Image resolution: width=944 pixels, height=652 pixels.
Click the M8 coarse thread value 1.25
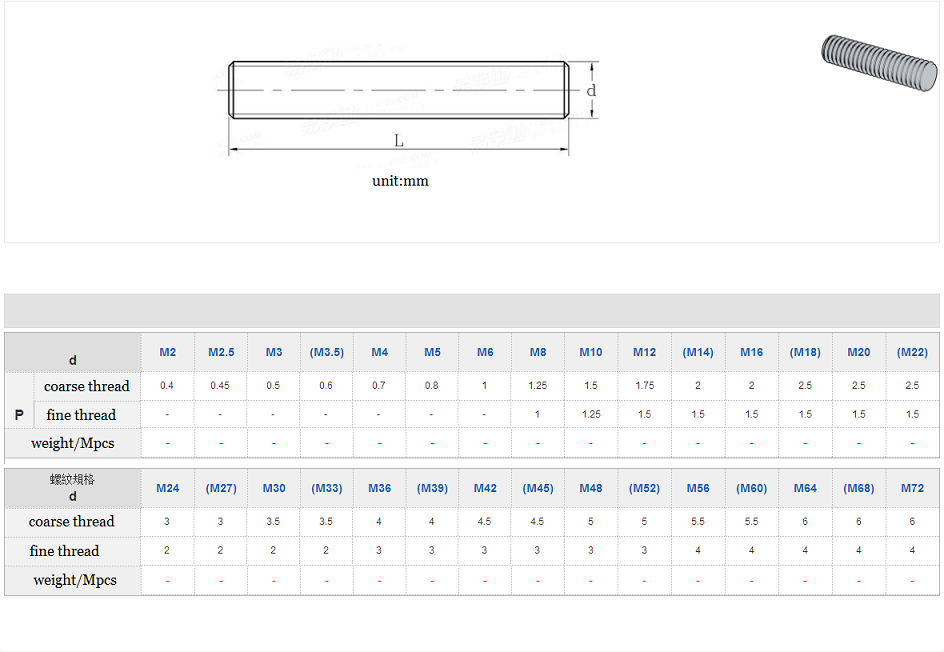(537, 385)
